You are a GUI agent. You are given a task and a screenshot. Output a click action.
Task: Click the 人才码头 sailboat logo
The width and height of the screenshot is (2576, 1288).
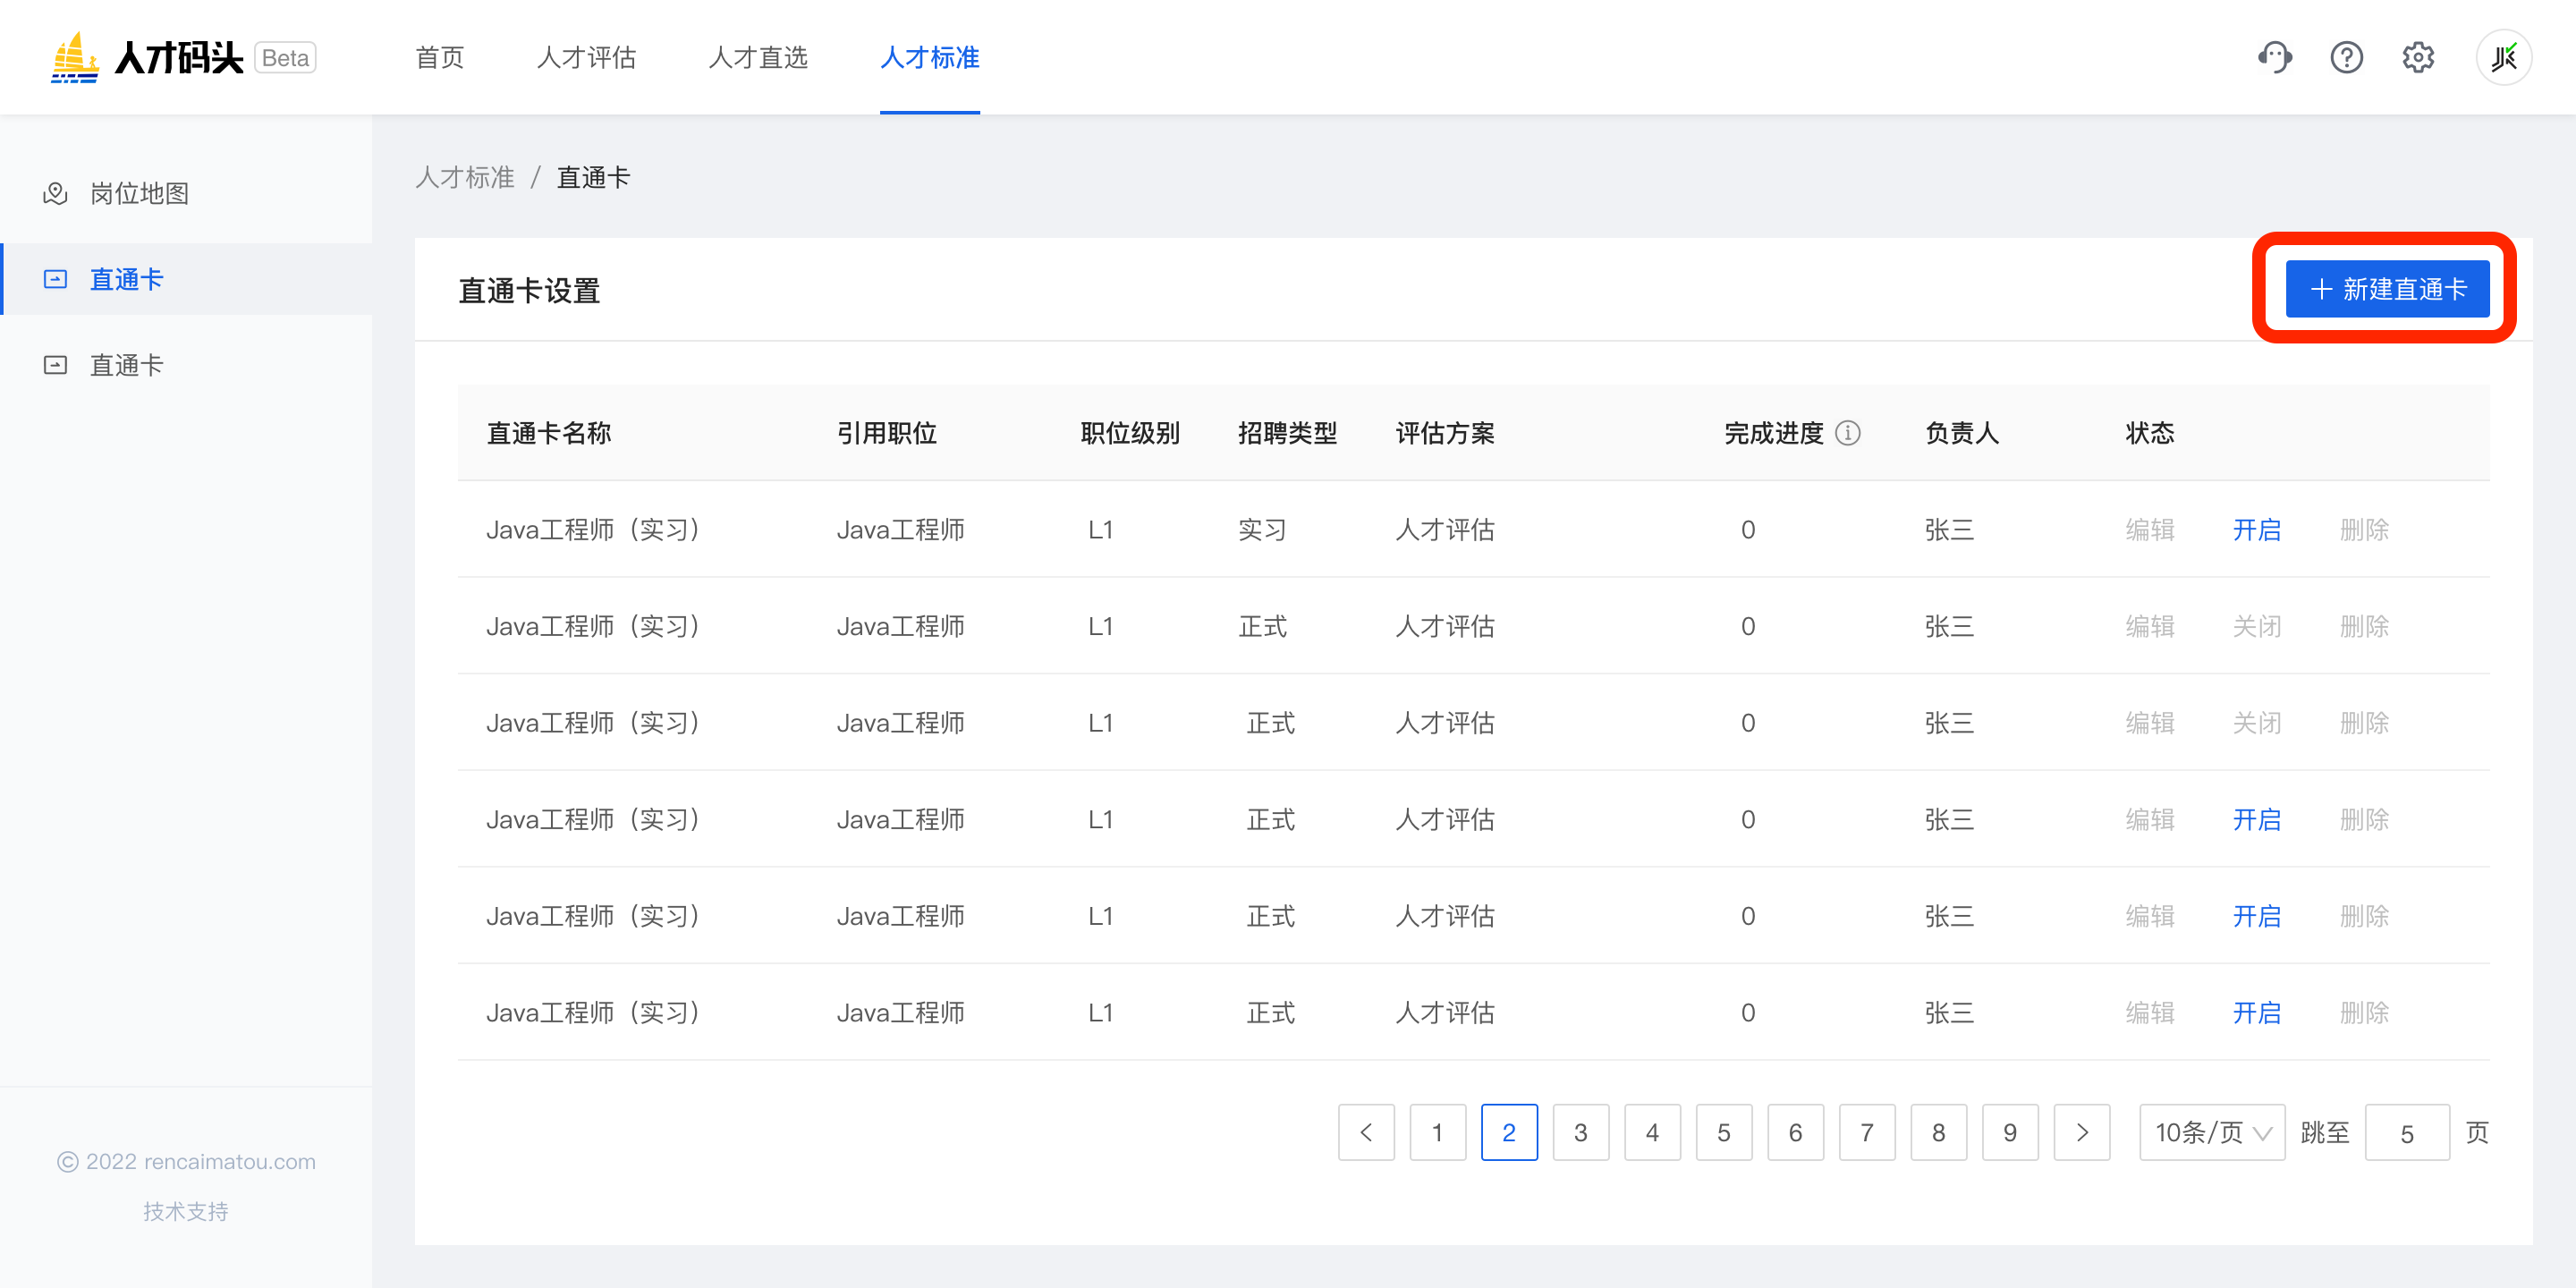coord(75,58)
